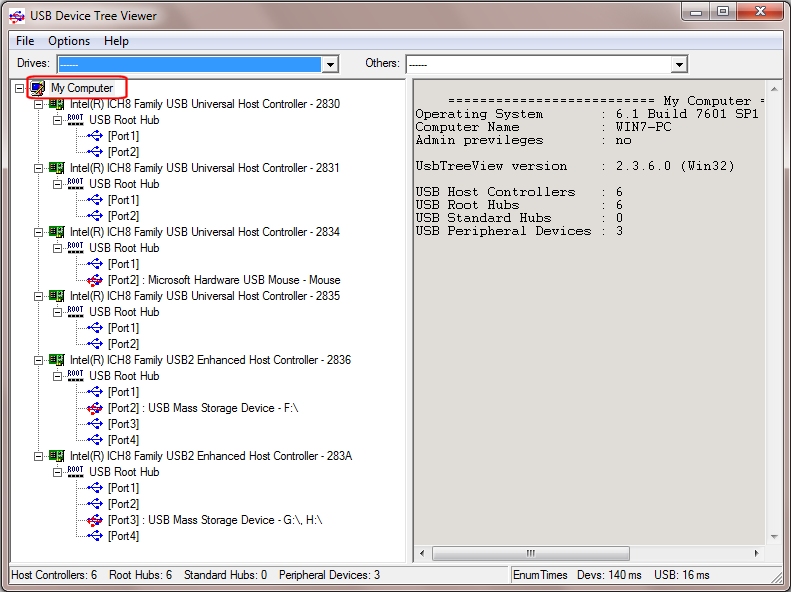Select [Port2] under controller 283A

tap(123, 505)
